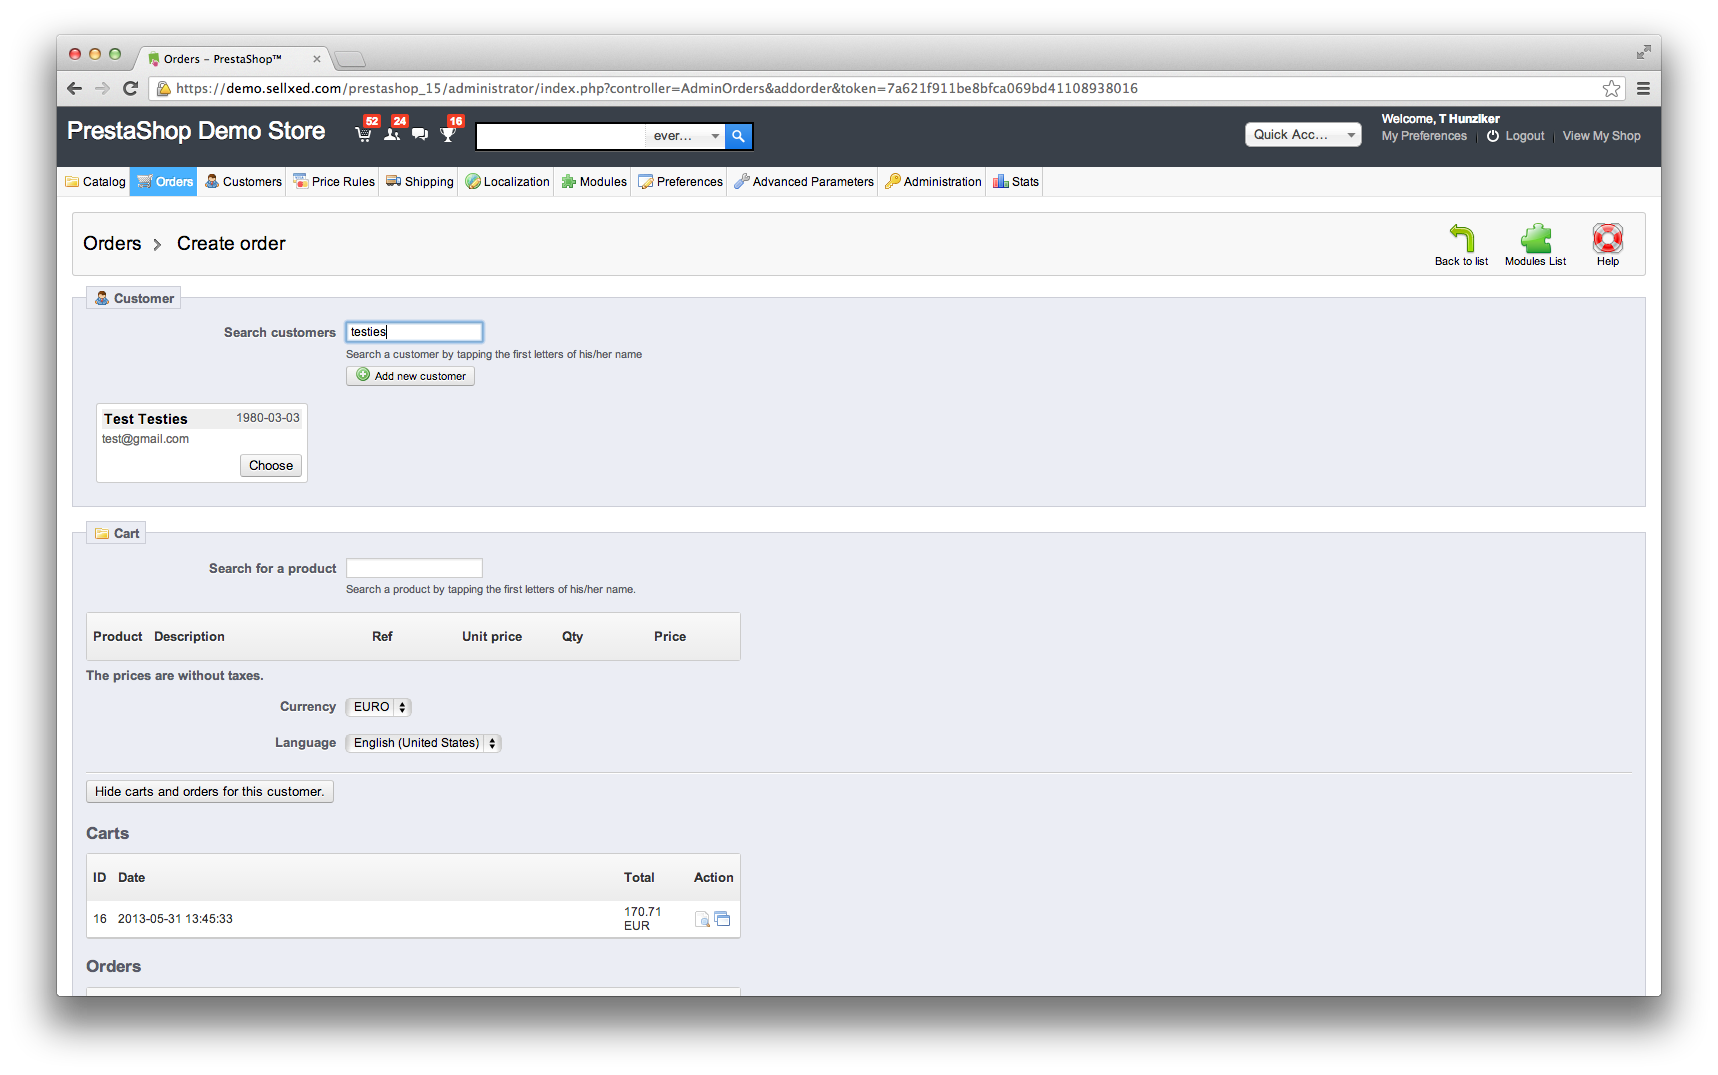
Task: Expand the search scope 'ever...' dropdown
Action: [686, 136]
